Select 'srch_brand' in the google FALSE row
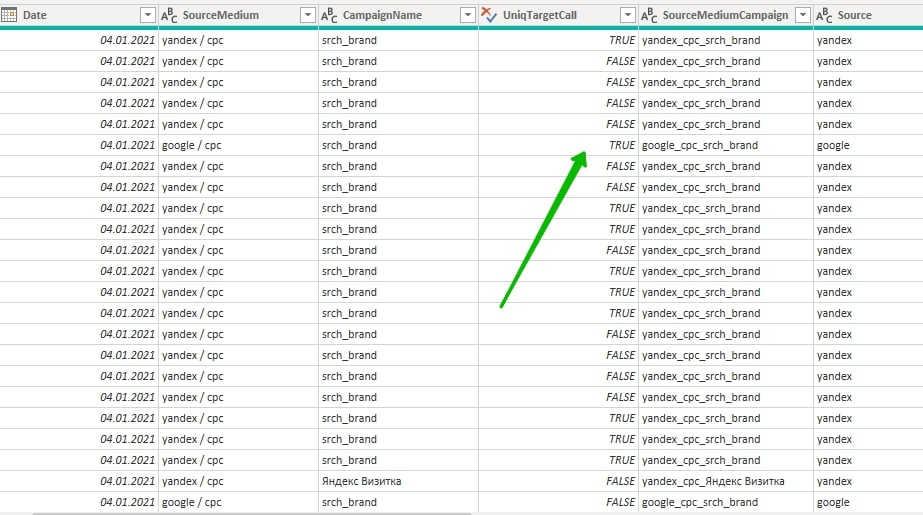The width and height of the screenshot is (923, 515). (x=399, y=503)
